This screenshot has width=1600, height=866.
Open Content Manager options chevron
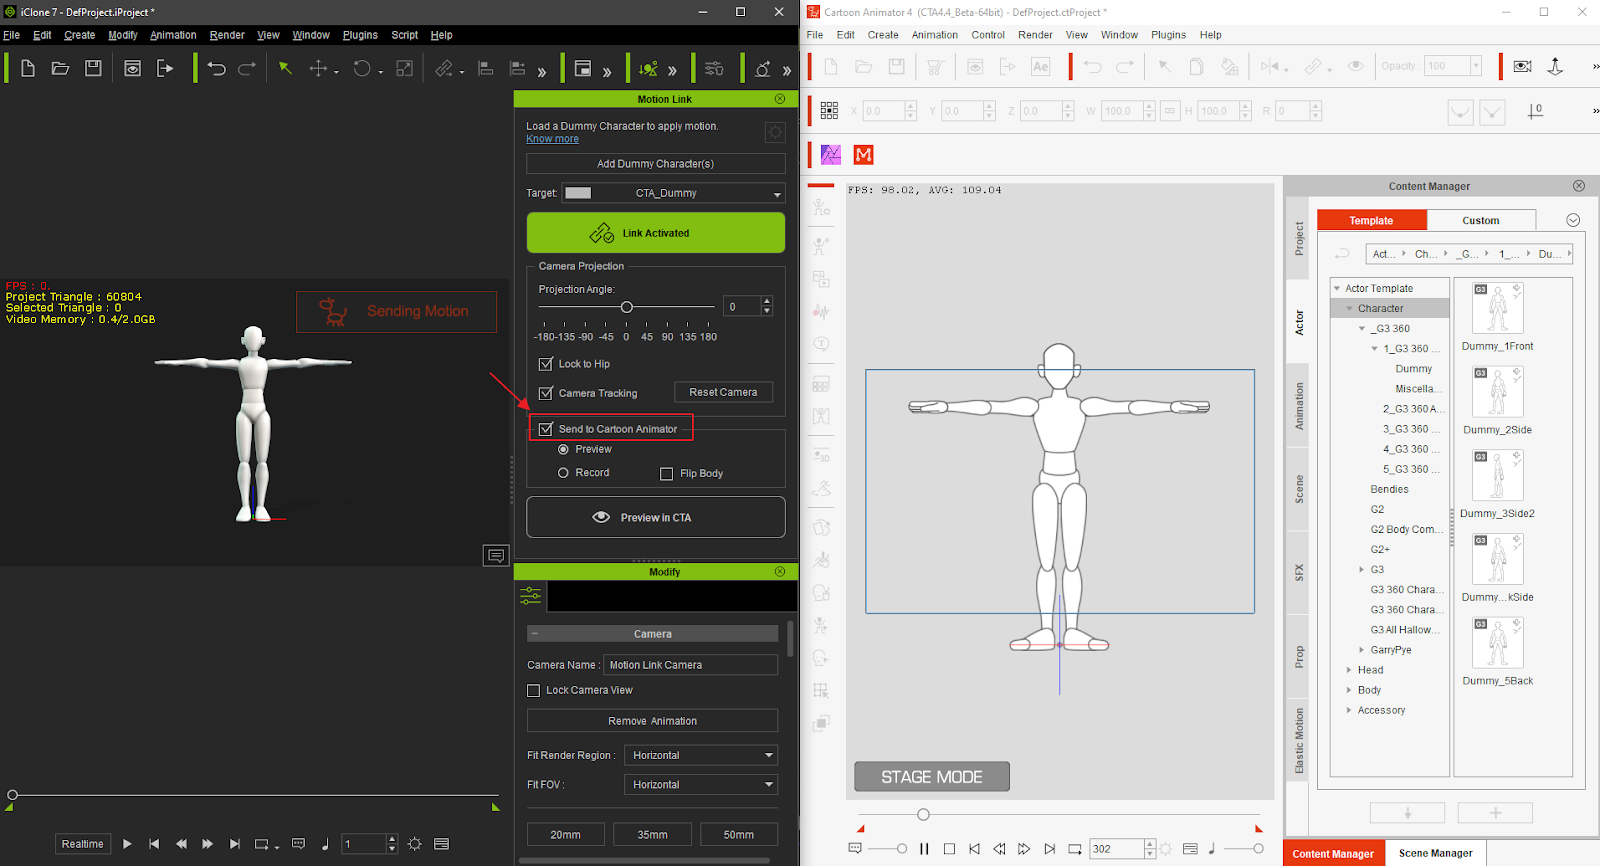1573,220
